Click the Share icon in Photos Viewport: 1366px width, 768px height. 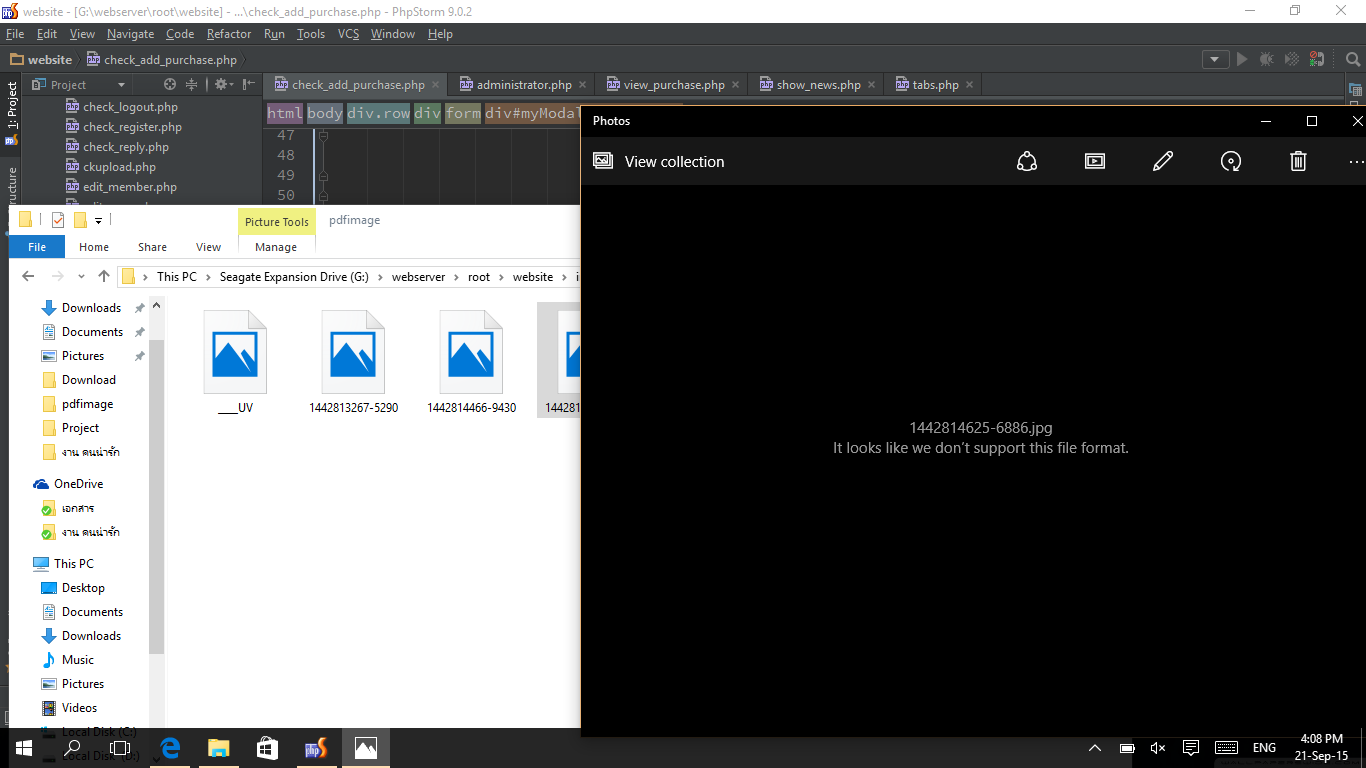coord(1027,161)
